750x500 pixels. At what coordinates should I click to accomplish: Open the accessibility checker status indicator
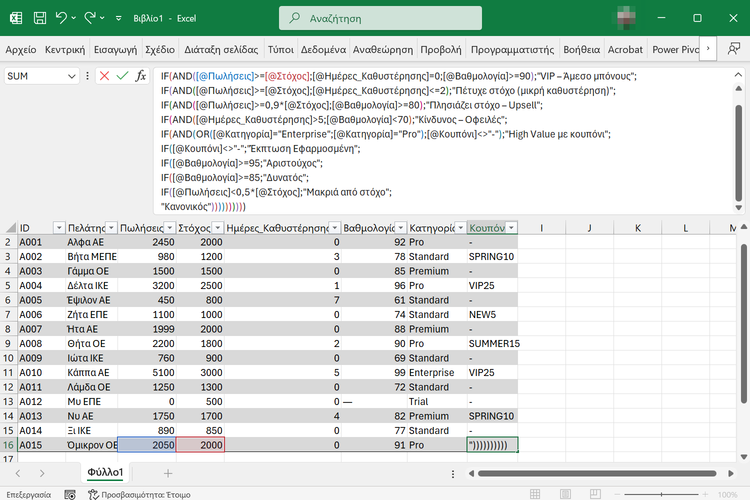[142, 494]
